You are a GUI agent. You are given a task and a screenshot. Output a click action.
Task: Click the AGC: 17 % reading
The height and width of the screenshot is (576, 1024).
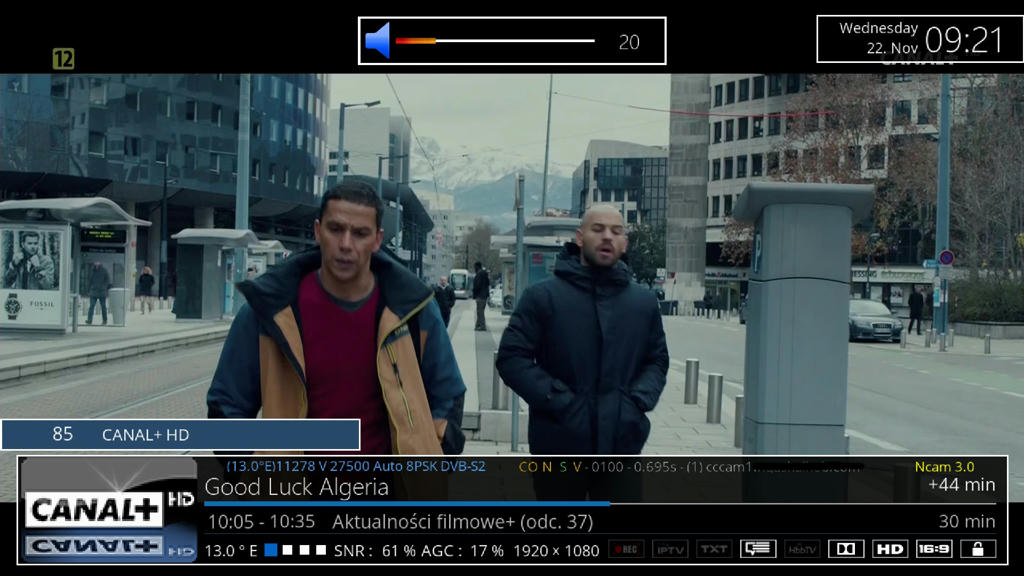pyautogui.click(x=462, y=551)
